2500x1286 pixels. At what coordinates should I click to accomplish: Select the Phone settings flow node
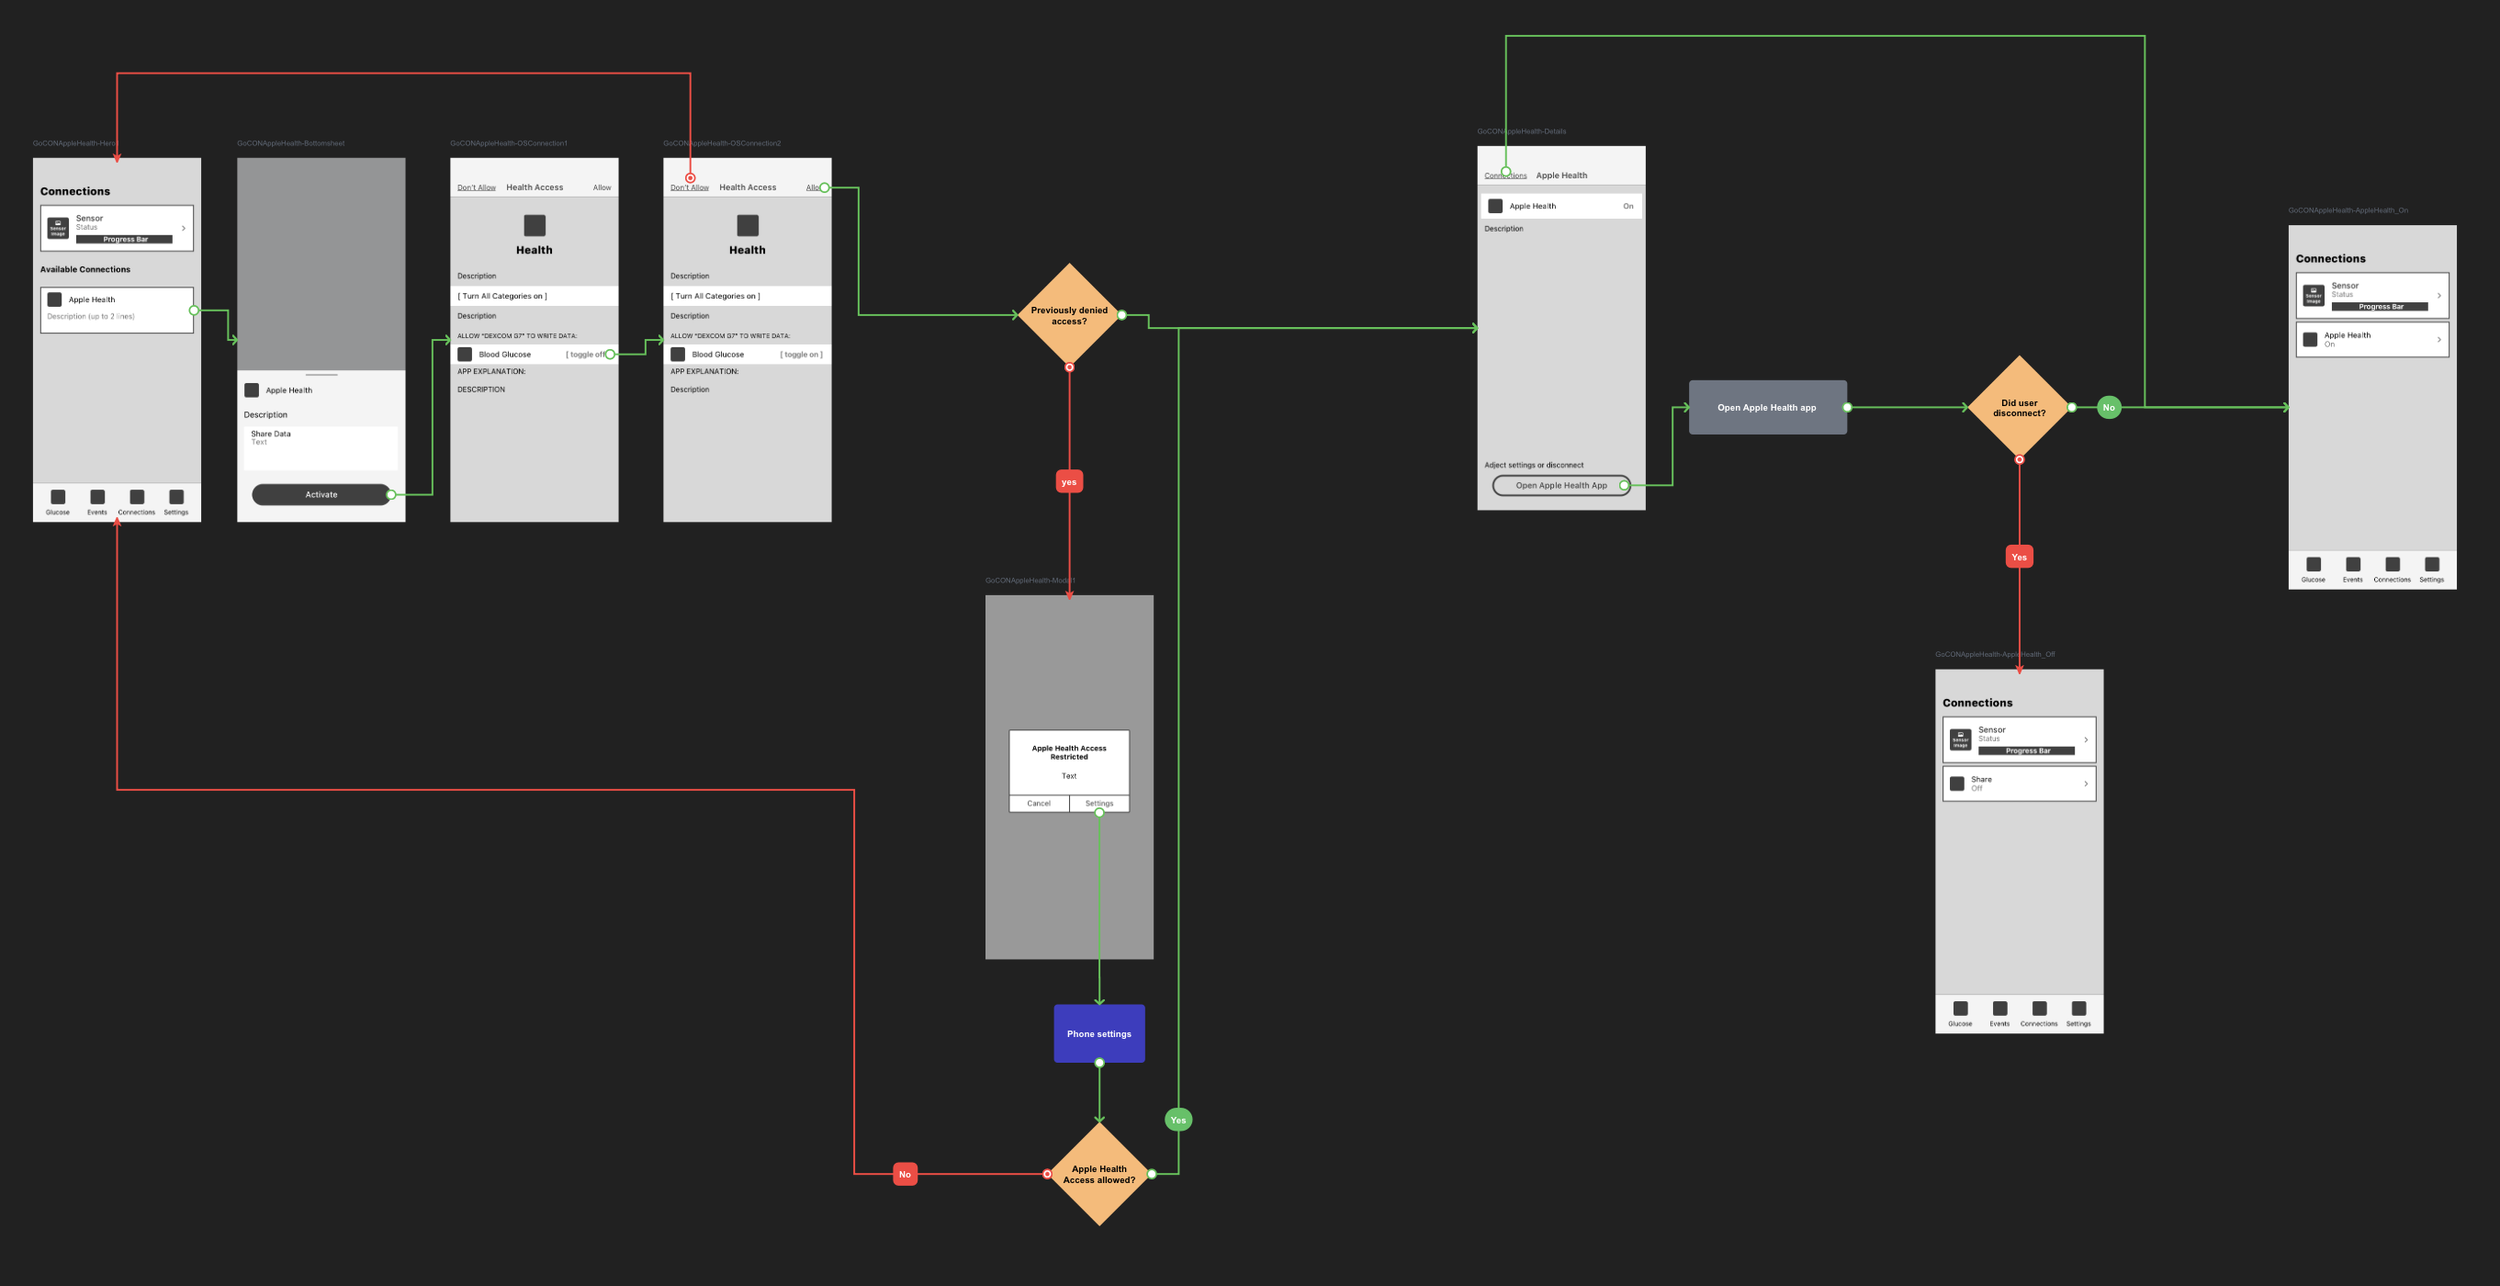click(x=1099, y=1033)
